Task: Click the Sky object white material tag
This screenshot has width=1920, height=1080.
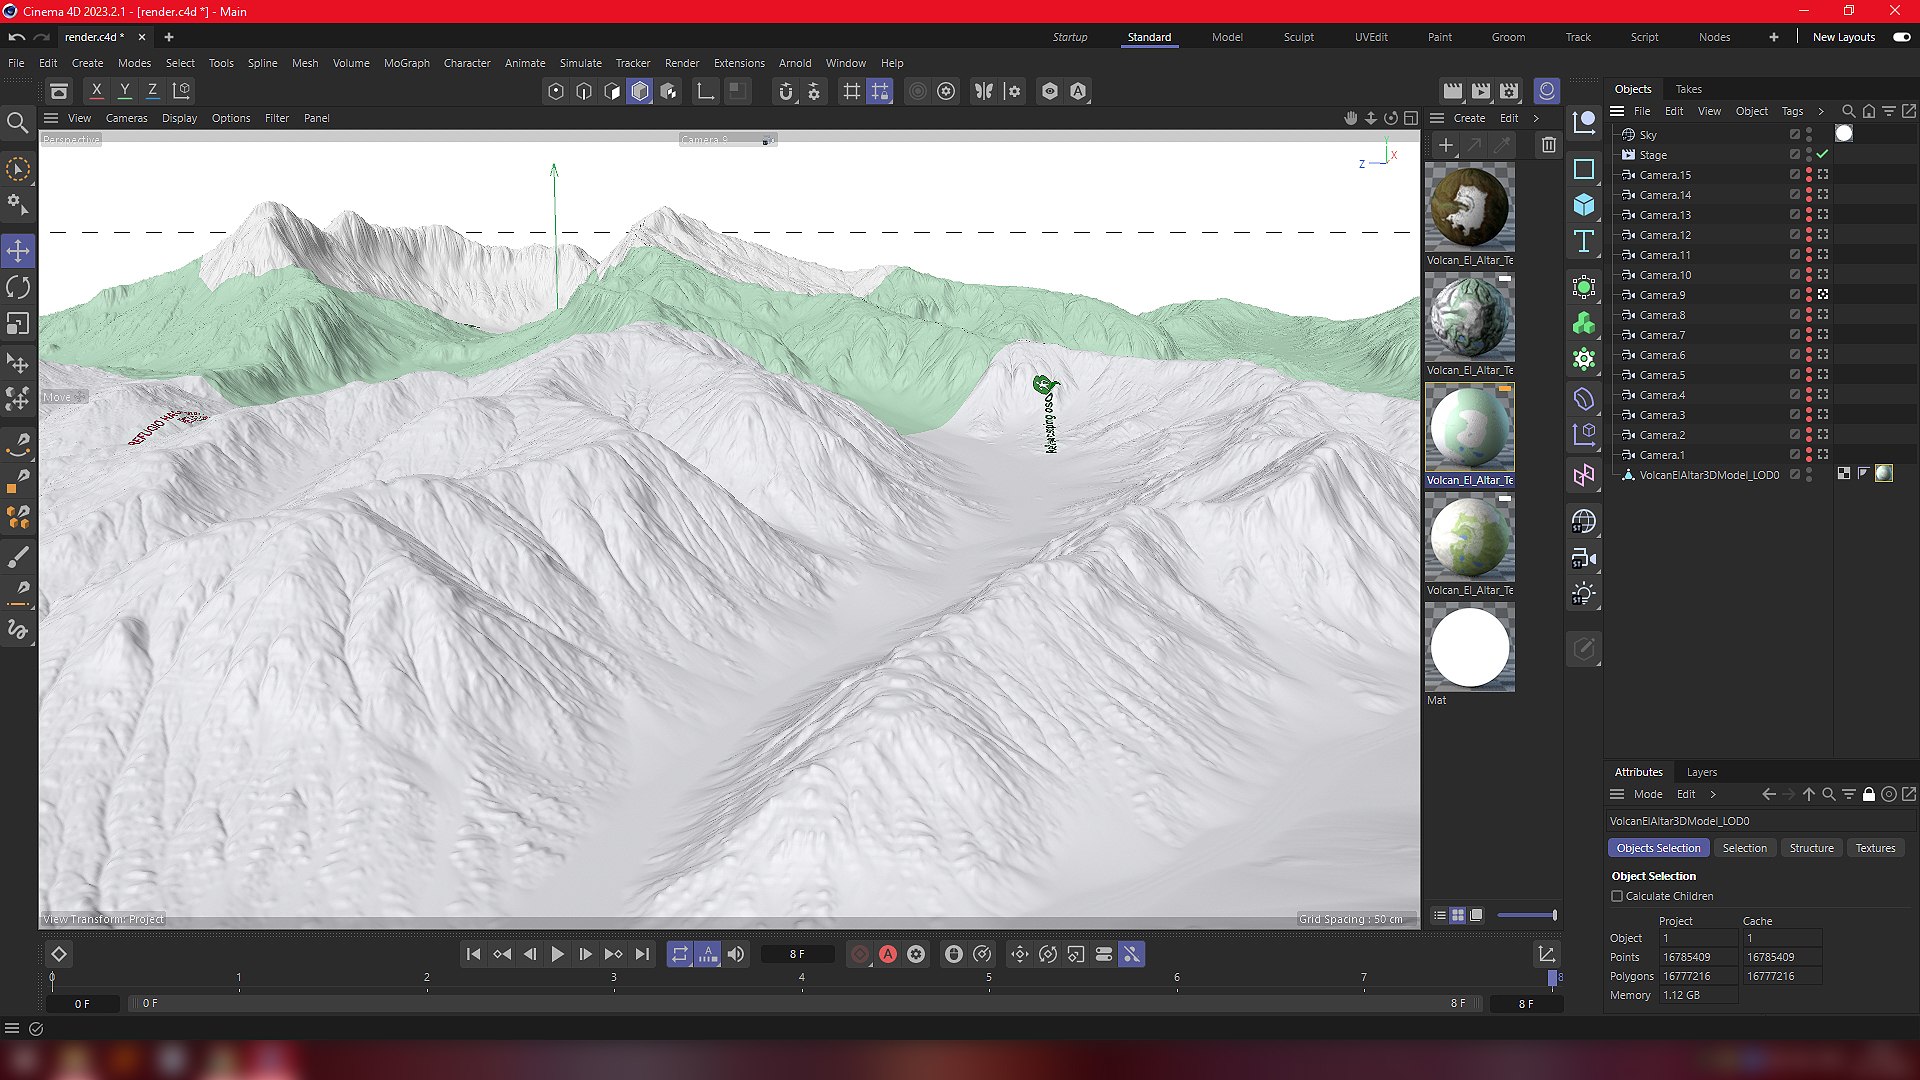Action: coord(1844,134)
